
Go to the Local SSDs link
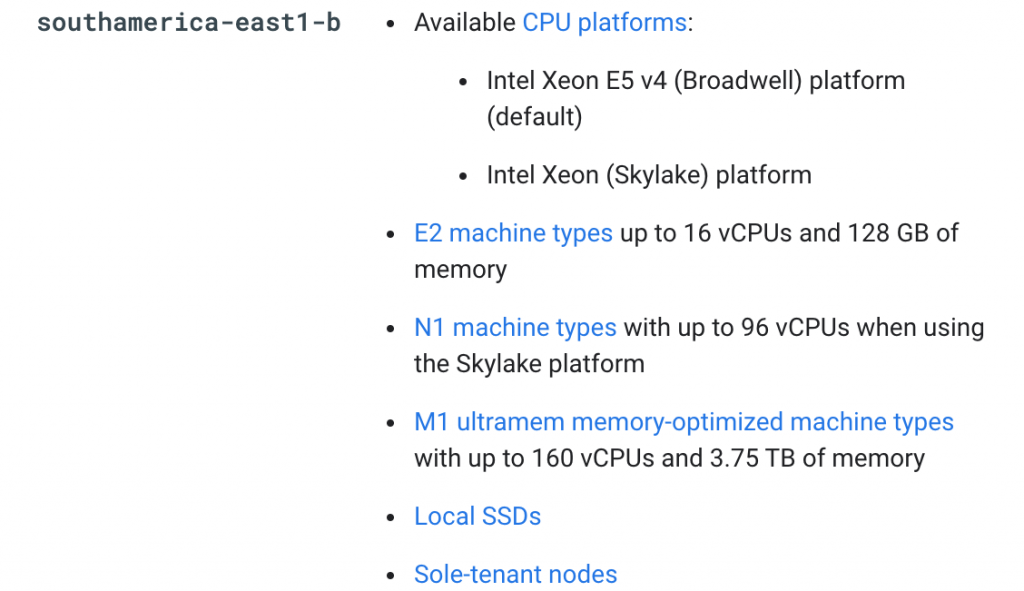477,516
